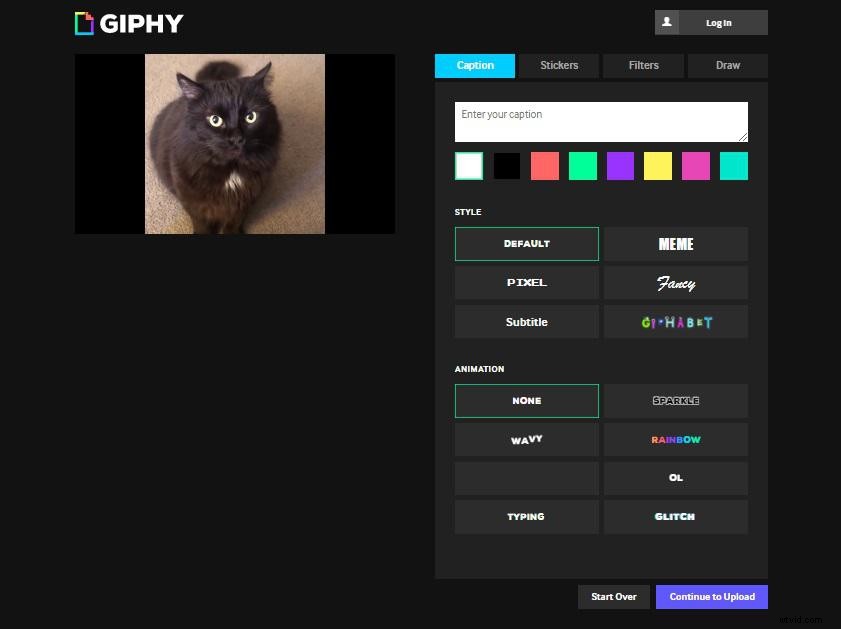The height and width of the screenshot is (629, 841).
Task: Choose the GIPHABET caption style
Action: (676, 321)
